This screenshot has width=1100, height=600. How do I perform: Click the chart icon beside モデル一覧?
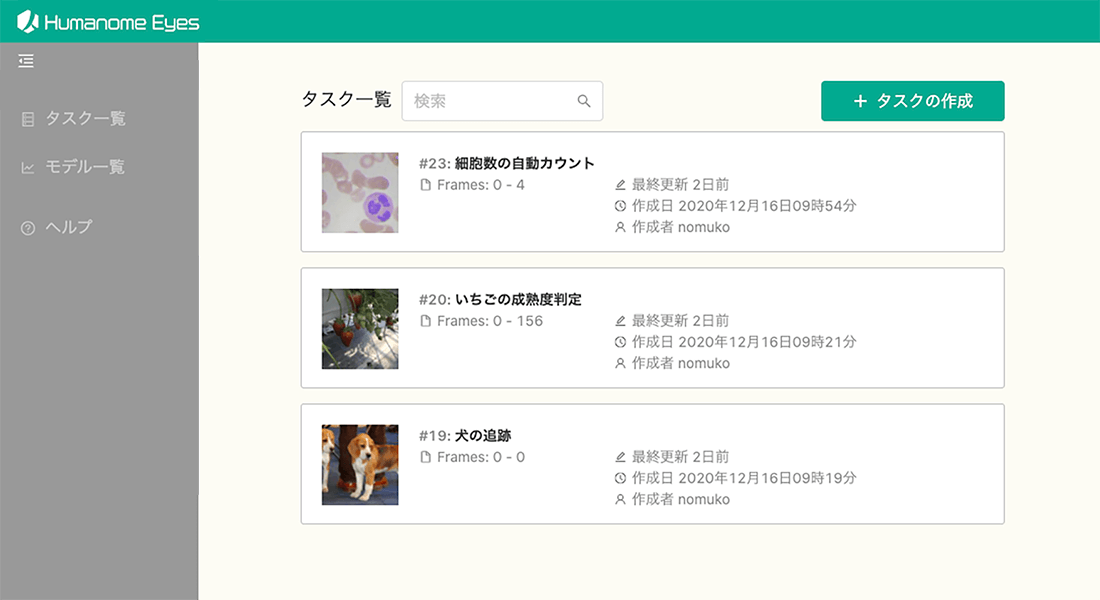point(28,168)
